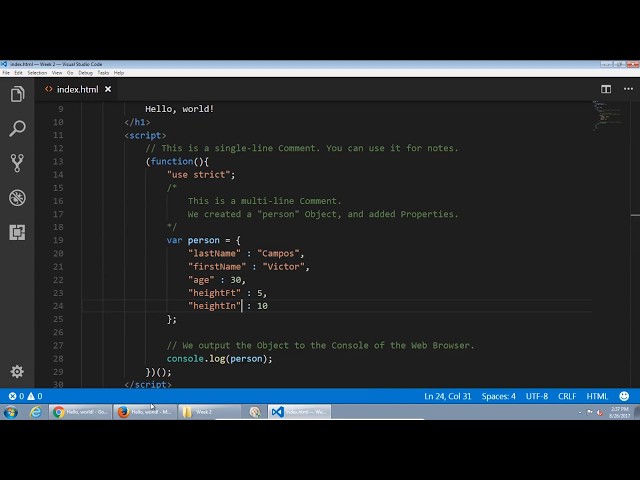
Task: Open the View menu
Action: pyautogui.click(x=57, y=73)
